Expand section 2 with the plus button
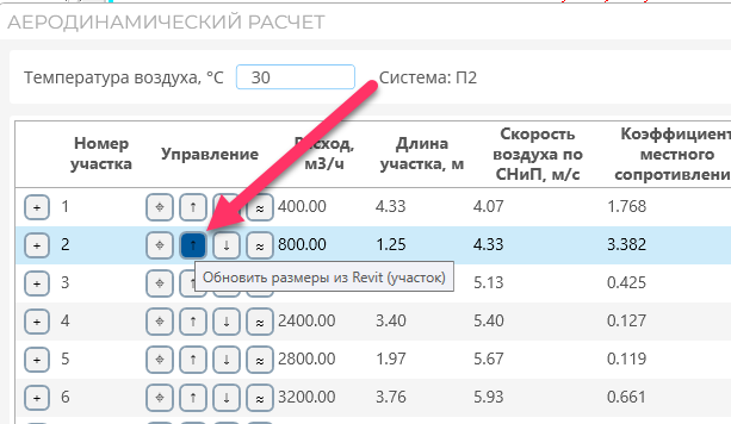This screenshot has height=424, width=731. pyautogui.click(x=37, y=245)
